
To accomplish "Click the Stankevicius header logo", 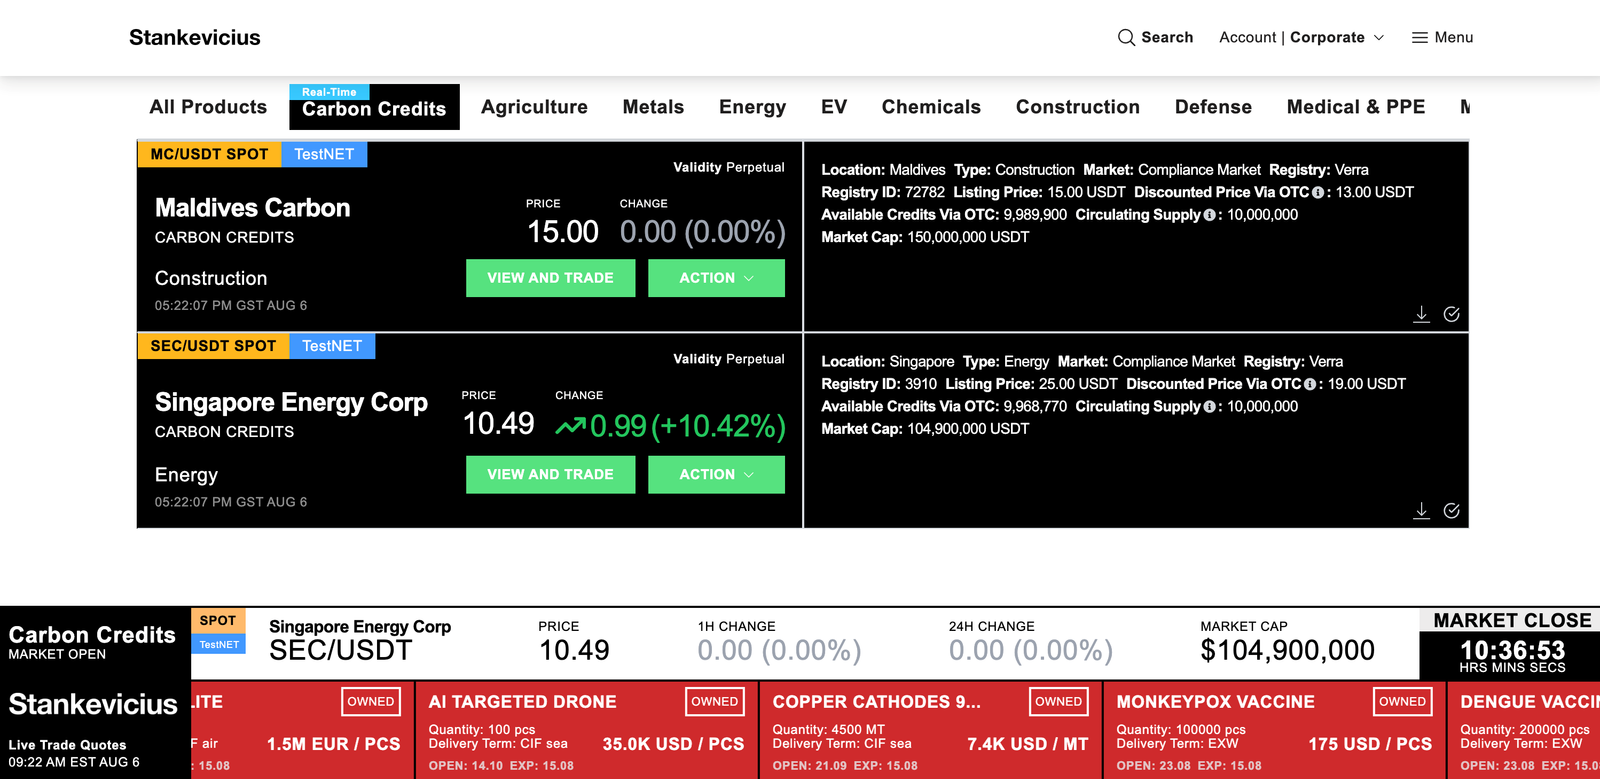I will 195,38.
